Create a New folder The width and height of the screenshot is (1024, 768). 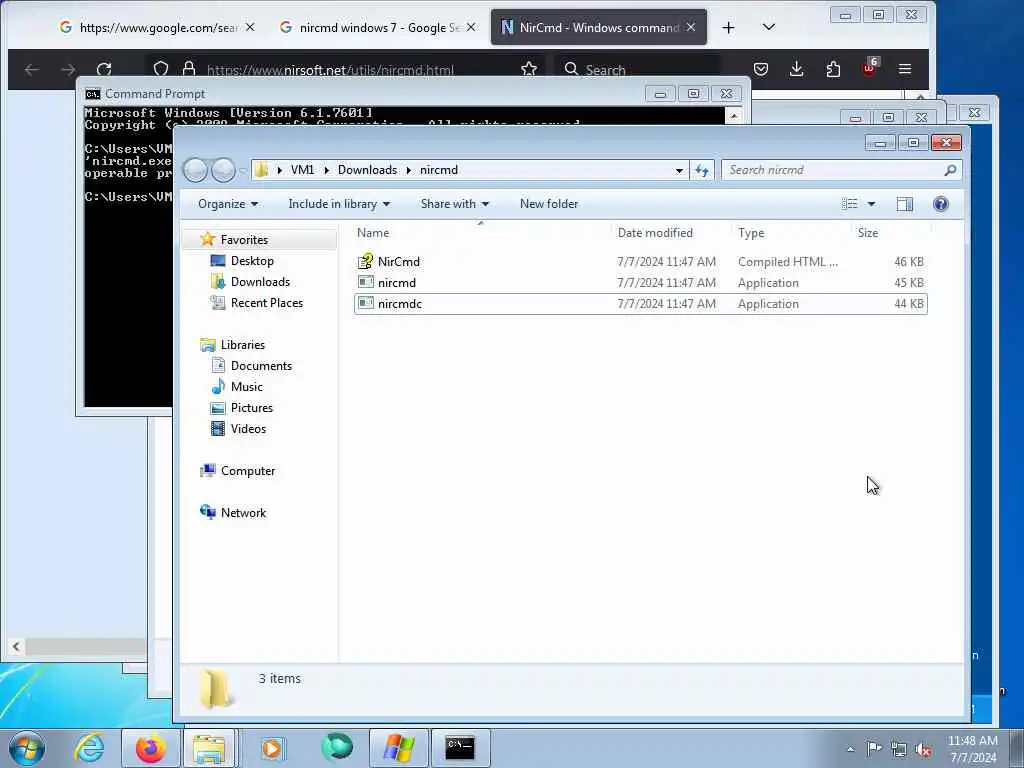[x=549, y=204]
